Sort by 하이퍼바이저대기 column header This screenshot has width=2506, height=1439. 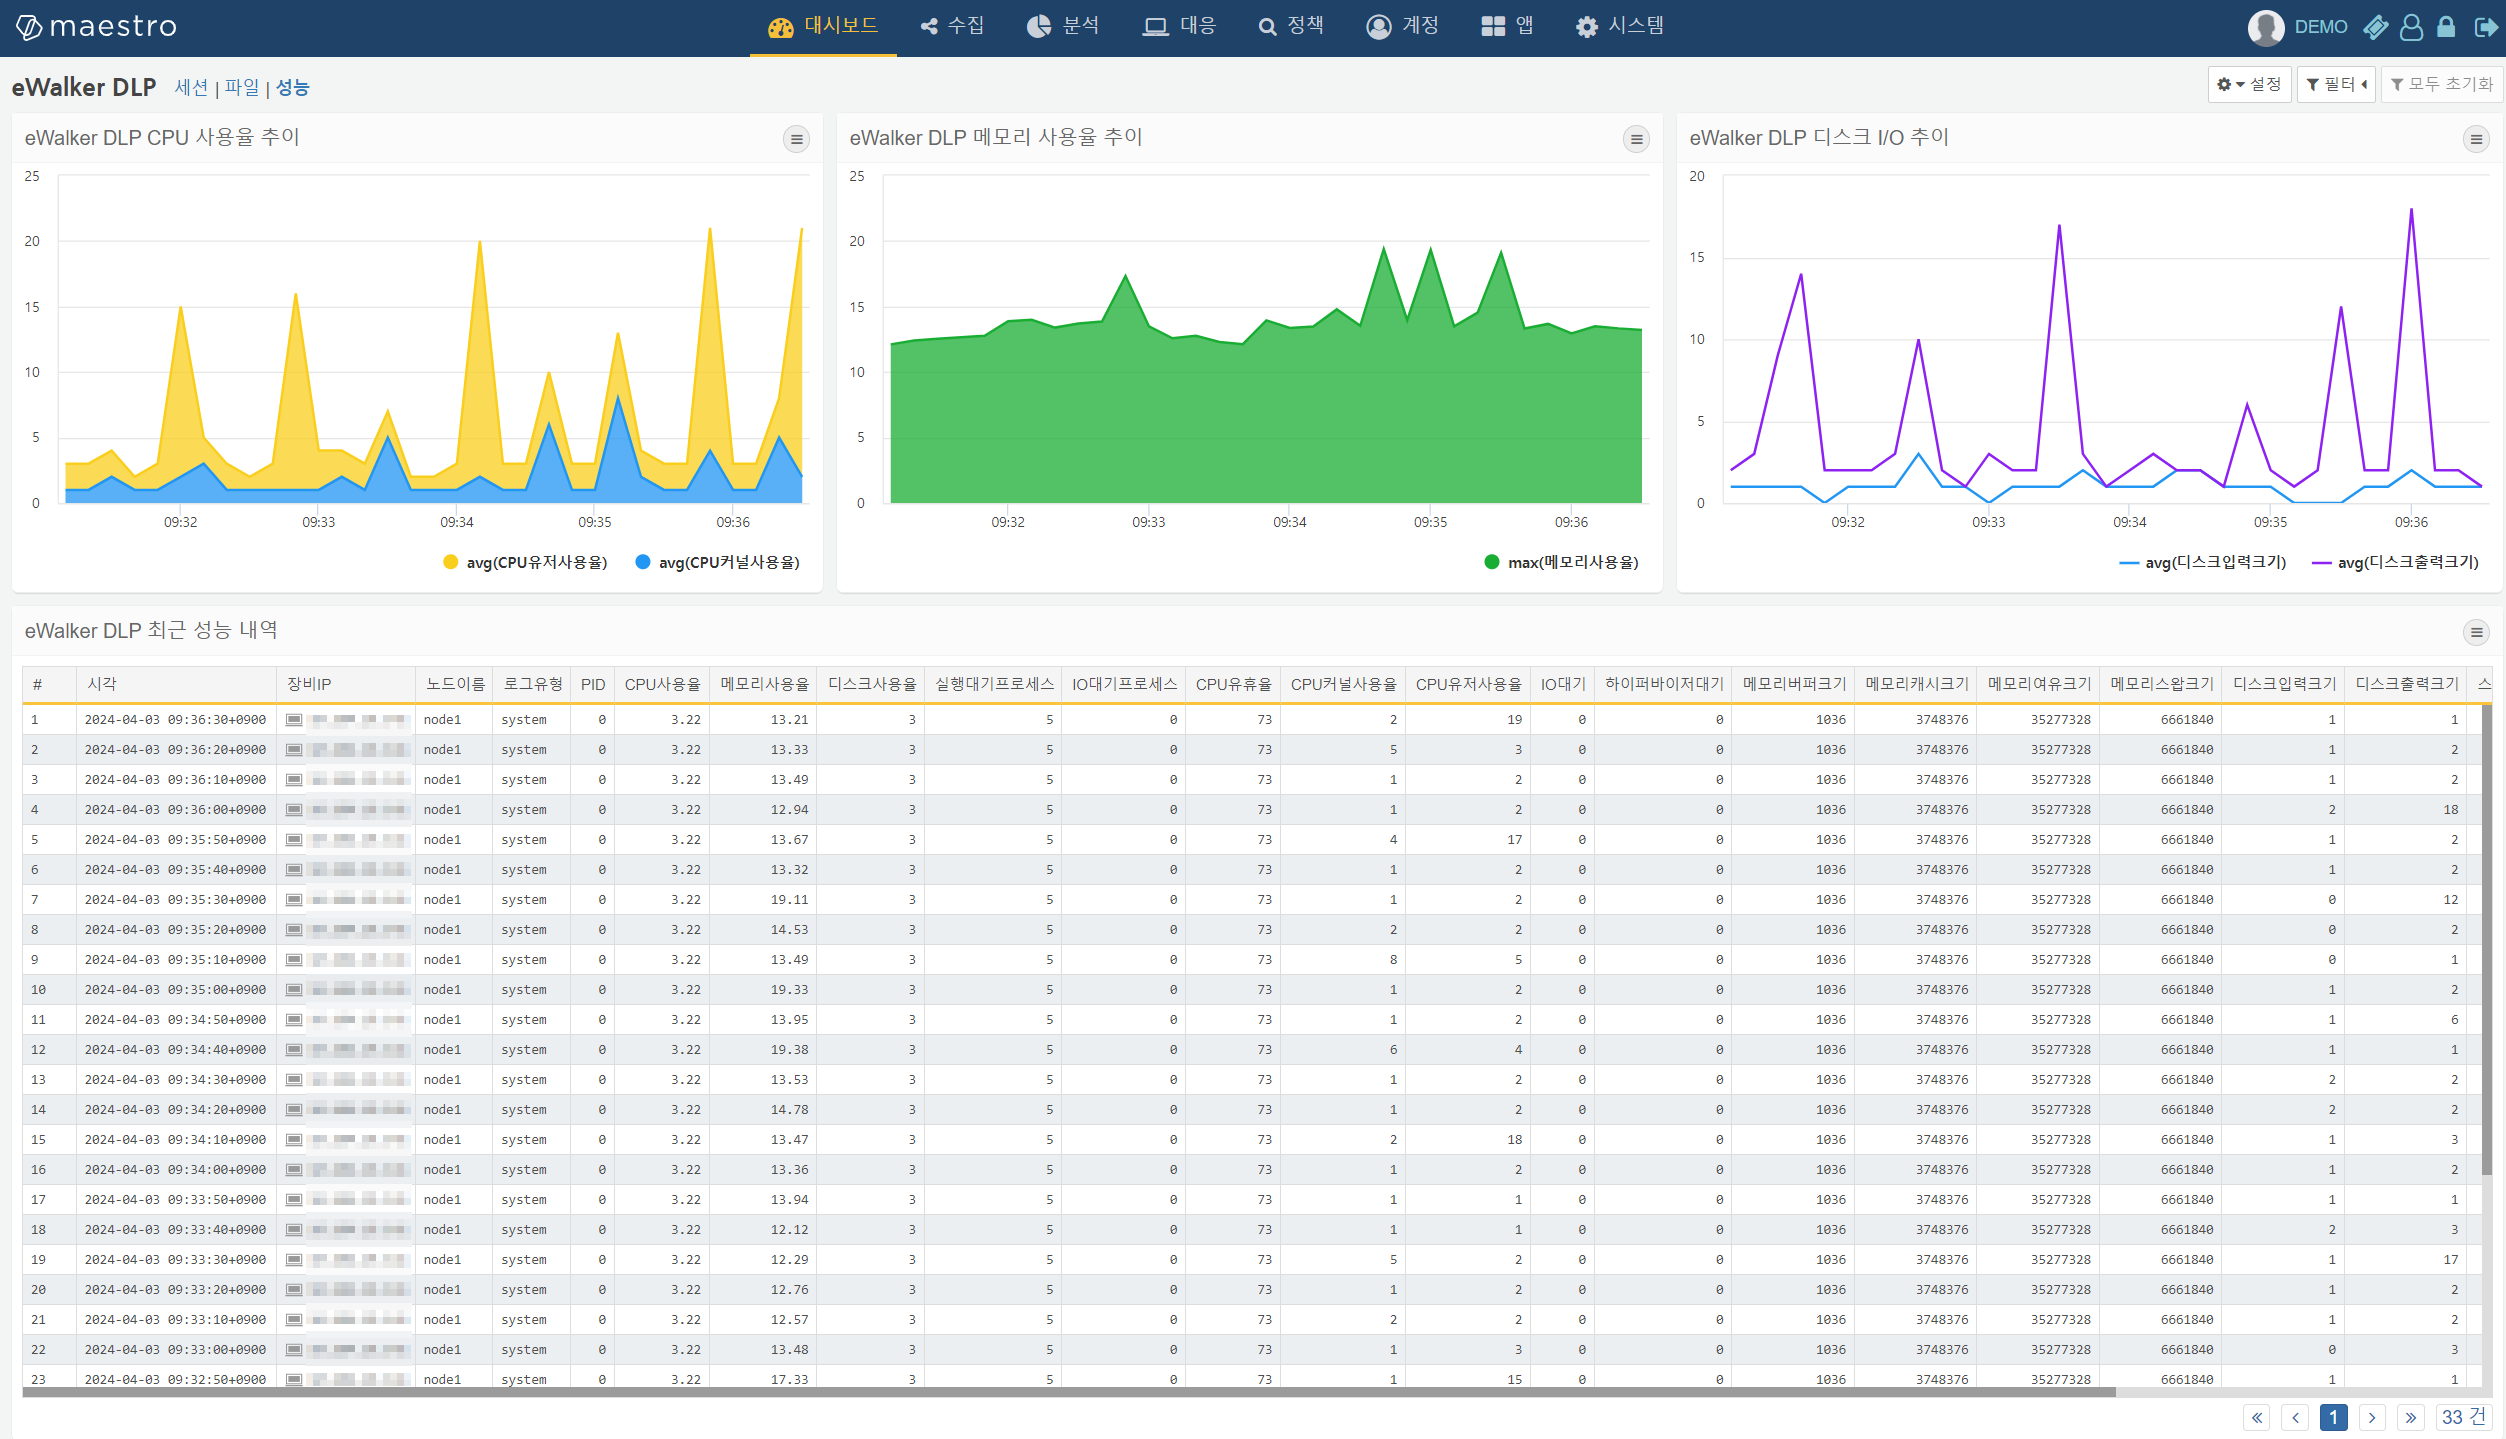click(x=1664, y=684)
